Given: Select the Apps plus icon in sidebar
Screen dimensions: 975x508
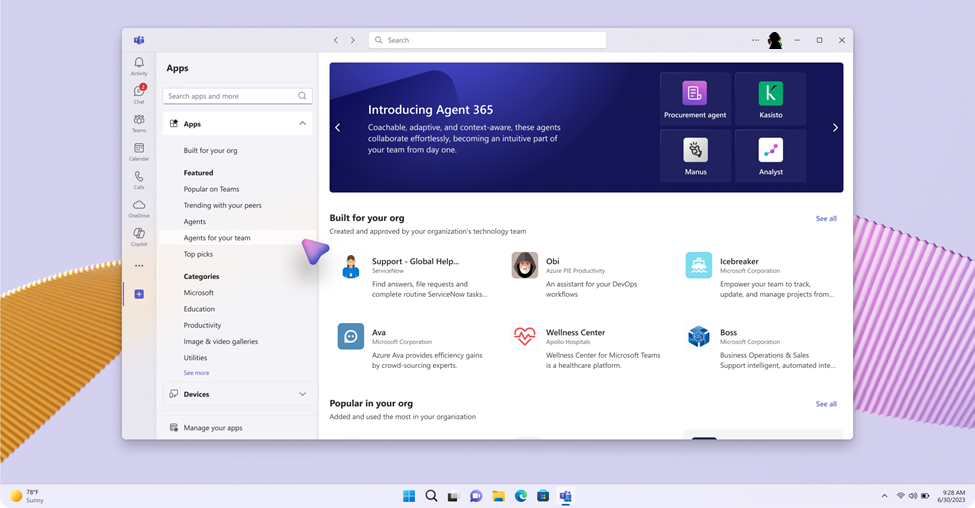Looking at the screenshot, I should point(139,294).
